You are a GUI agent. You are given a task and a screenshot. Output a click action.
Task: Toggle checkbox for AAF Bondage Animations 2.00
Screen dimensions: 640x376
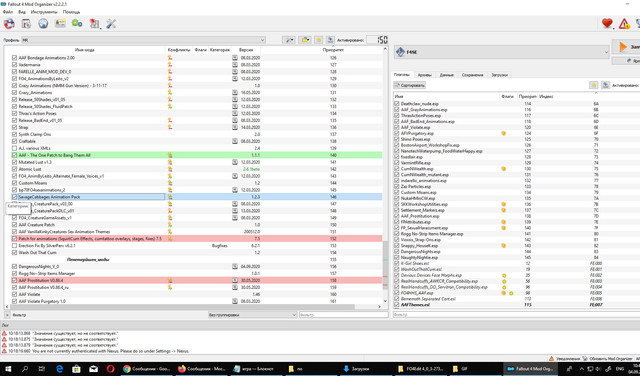click(14, 58)
